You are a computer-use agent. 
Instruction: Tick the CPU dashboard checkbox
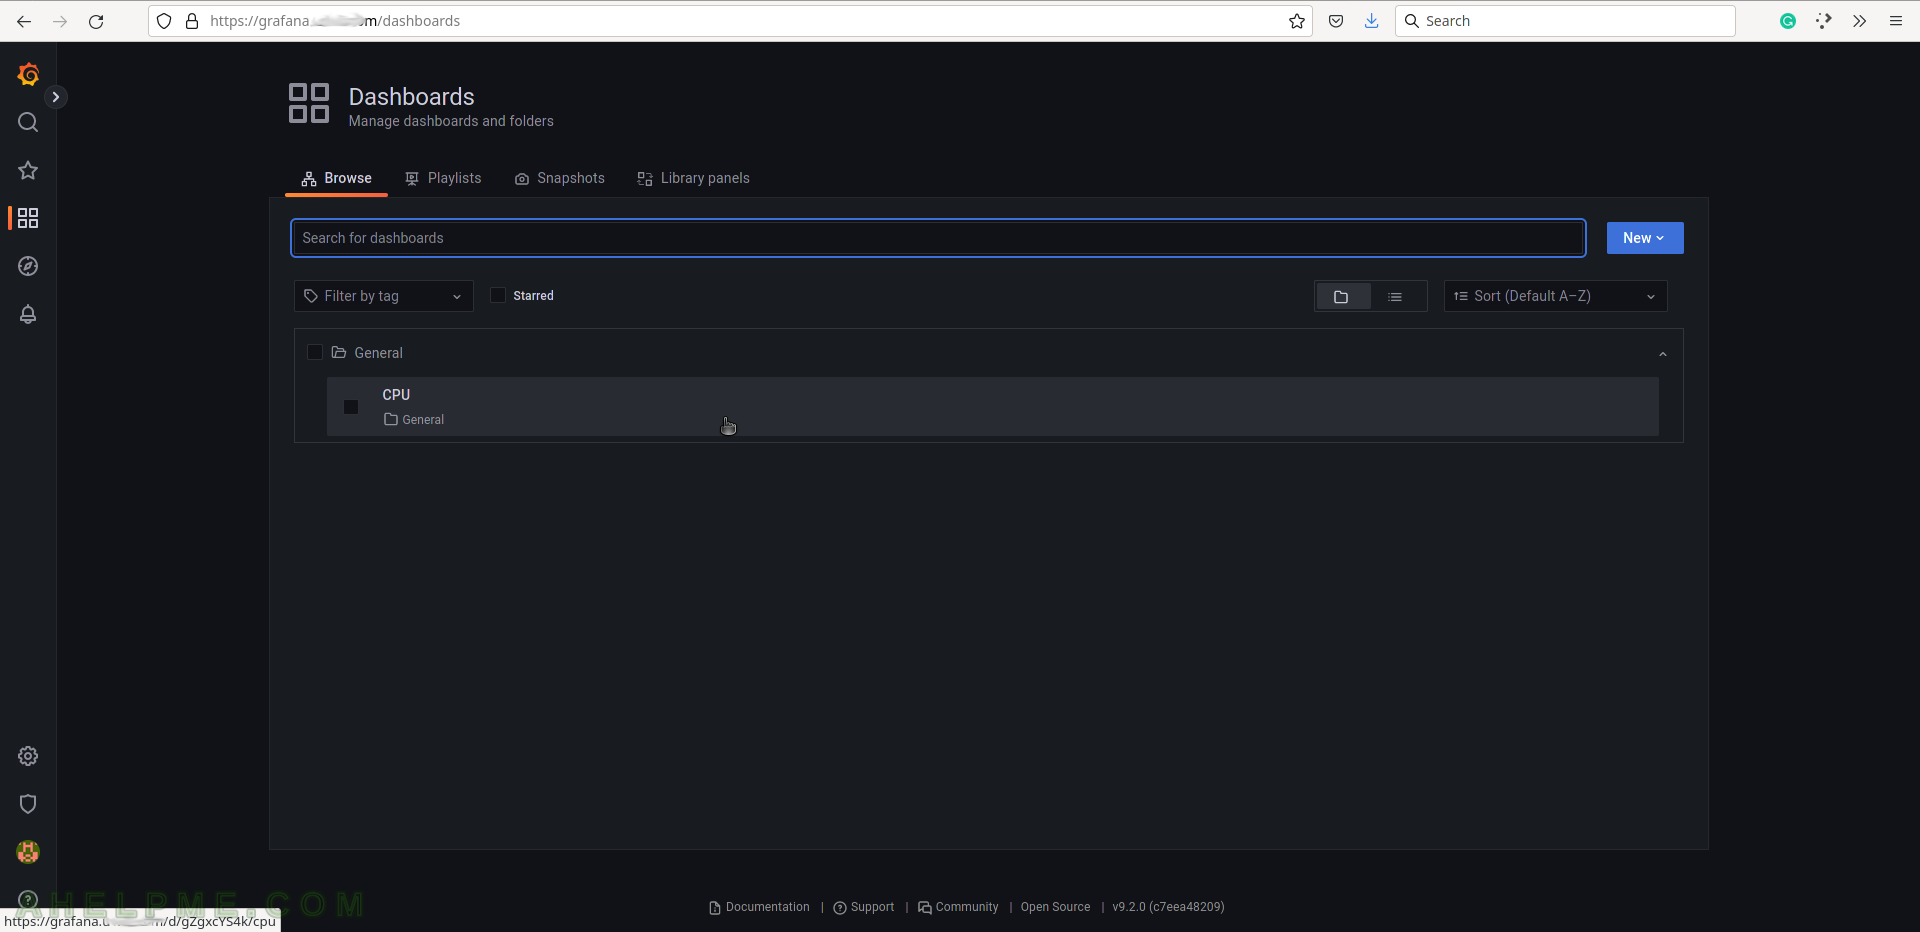point(351,407)
